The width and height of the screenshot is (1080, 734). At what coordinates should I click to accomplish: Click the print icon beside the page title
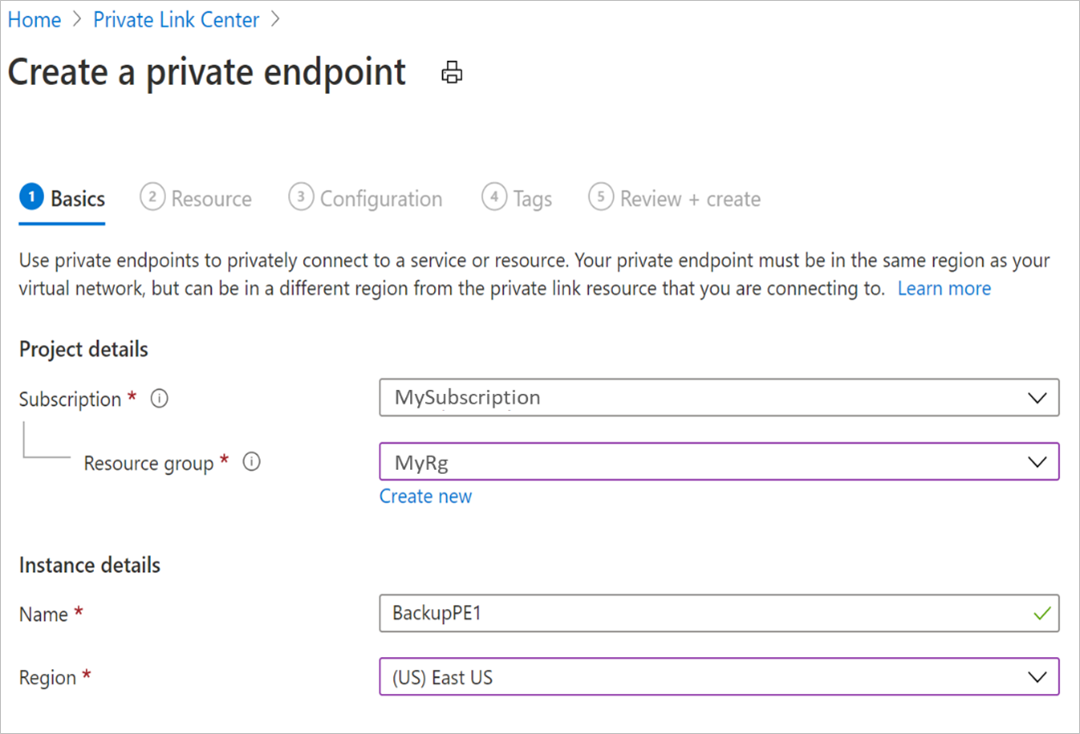point(452,72)
